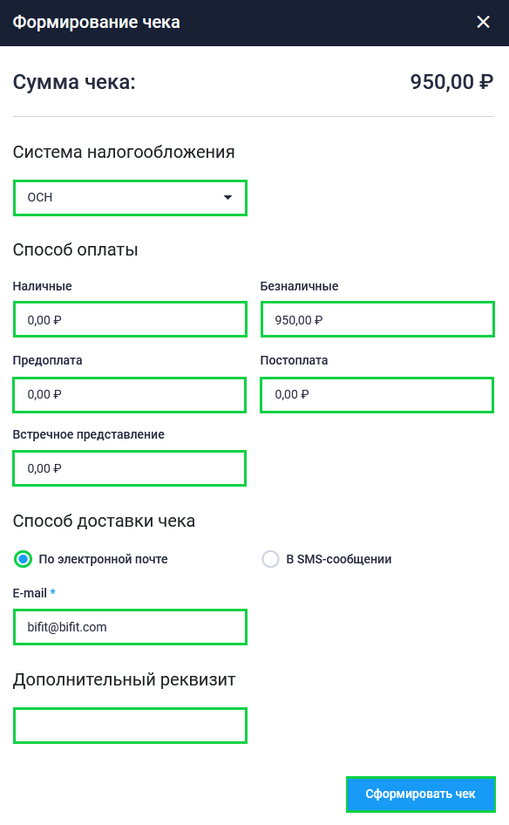Image resolution: width=509 pixels, height=825 pixels.
Task: Click the Сформировать чек button
Action: click(x=421, y=794)
